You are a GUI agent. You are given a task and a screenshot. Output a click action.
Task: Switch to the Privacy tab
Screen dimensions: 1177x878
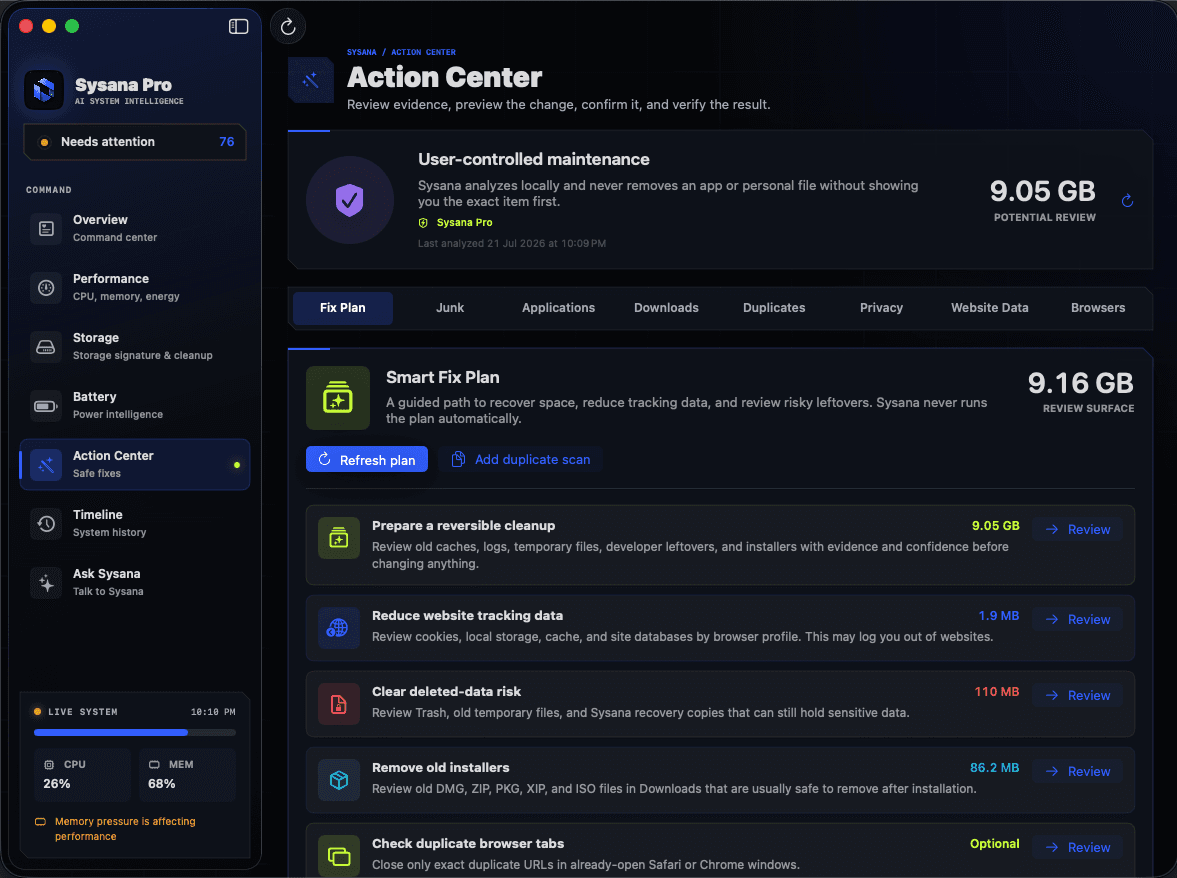click(881, 308)
